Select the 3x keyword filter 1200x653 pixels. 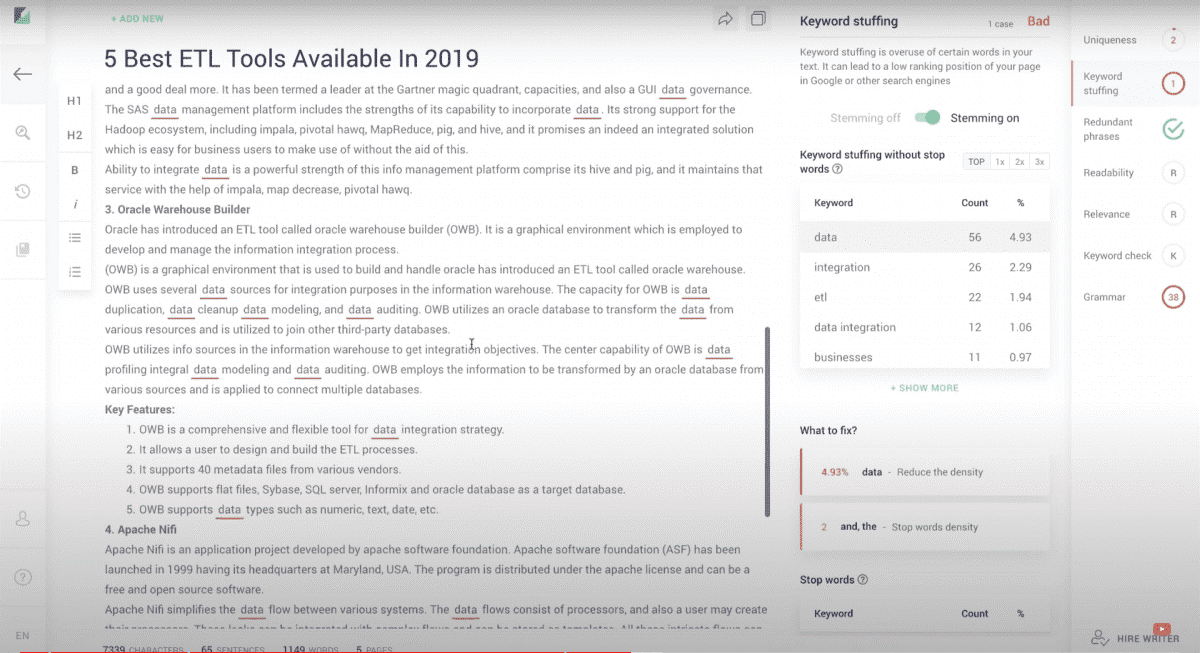pos(1040,162)
